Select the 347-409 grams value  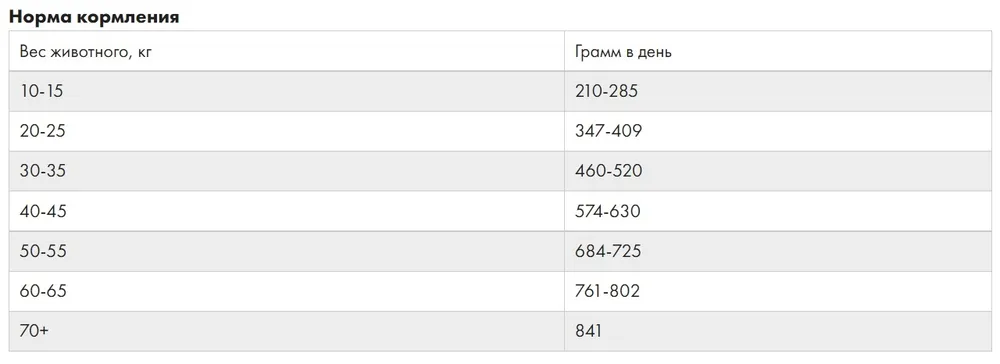[608, 131]
